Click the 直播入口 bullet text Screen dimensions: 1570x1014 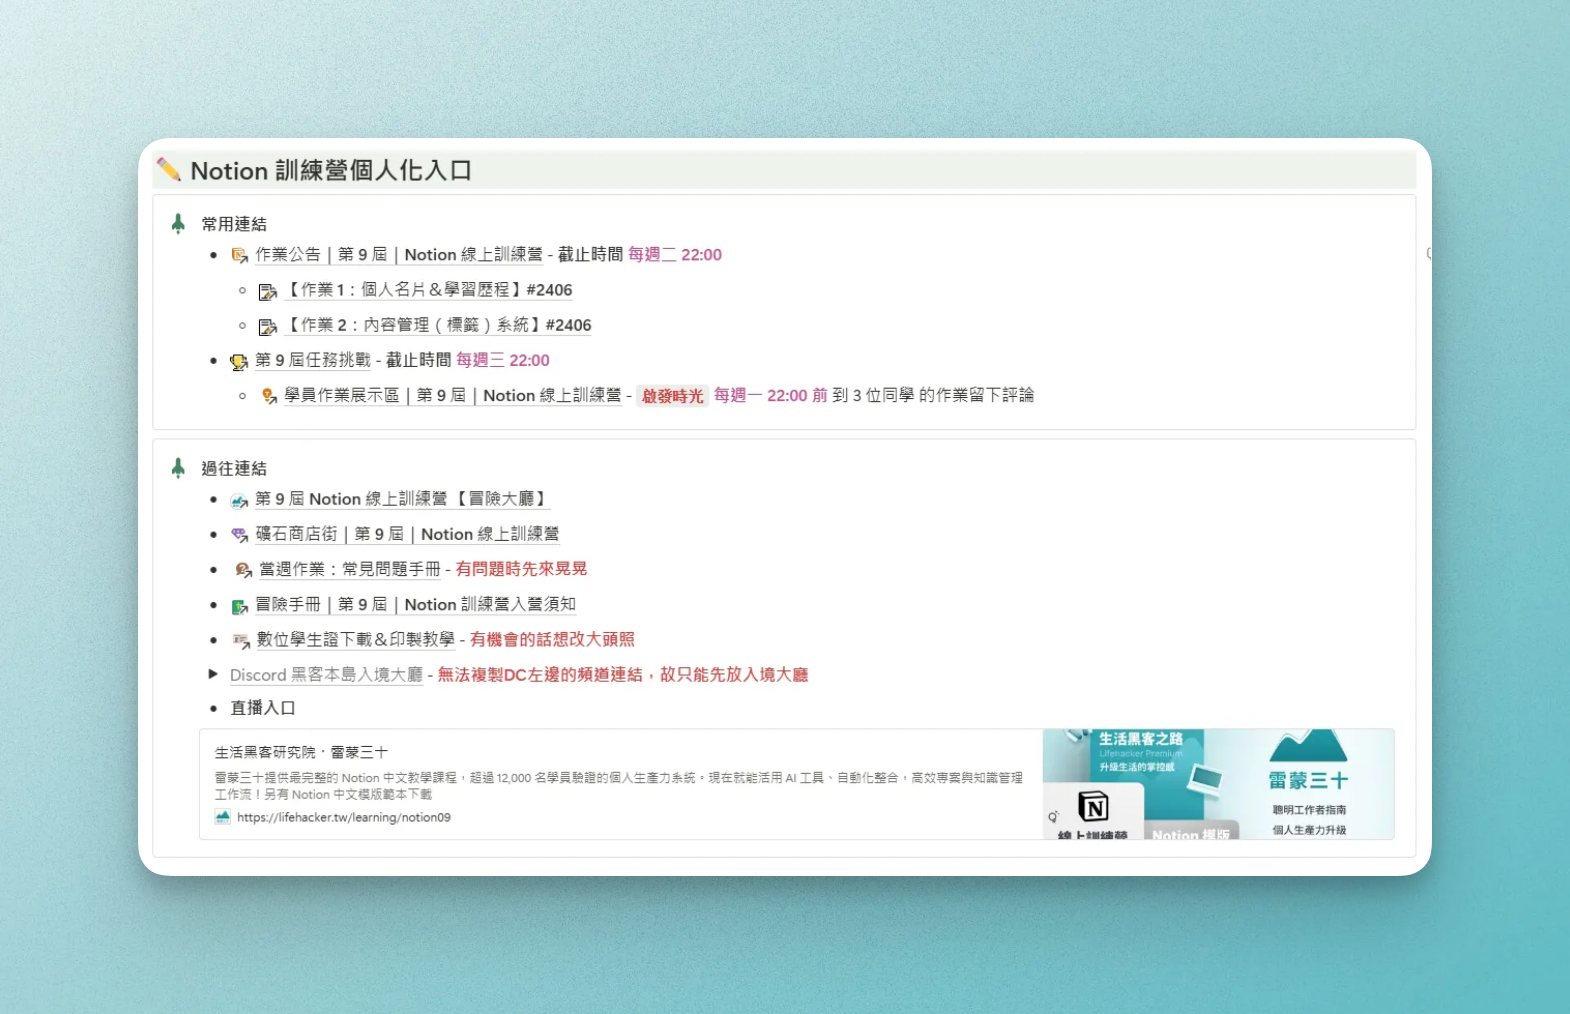(x=263, y=707)
